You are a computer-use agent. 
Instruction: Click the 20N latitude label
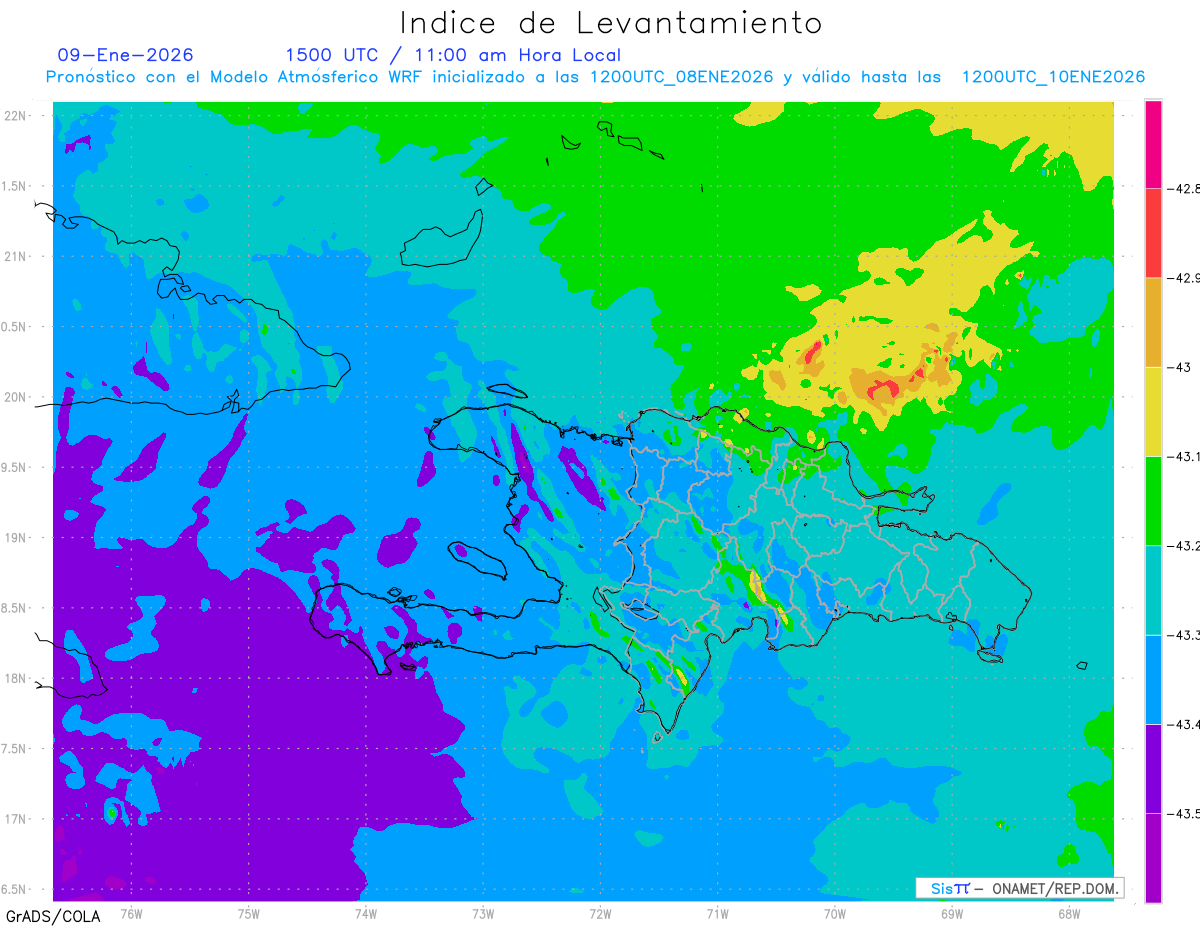[17, 397]
